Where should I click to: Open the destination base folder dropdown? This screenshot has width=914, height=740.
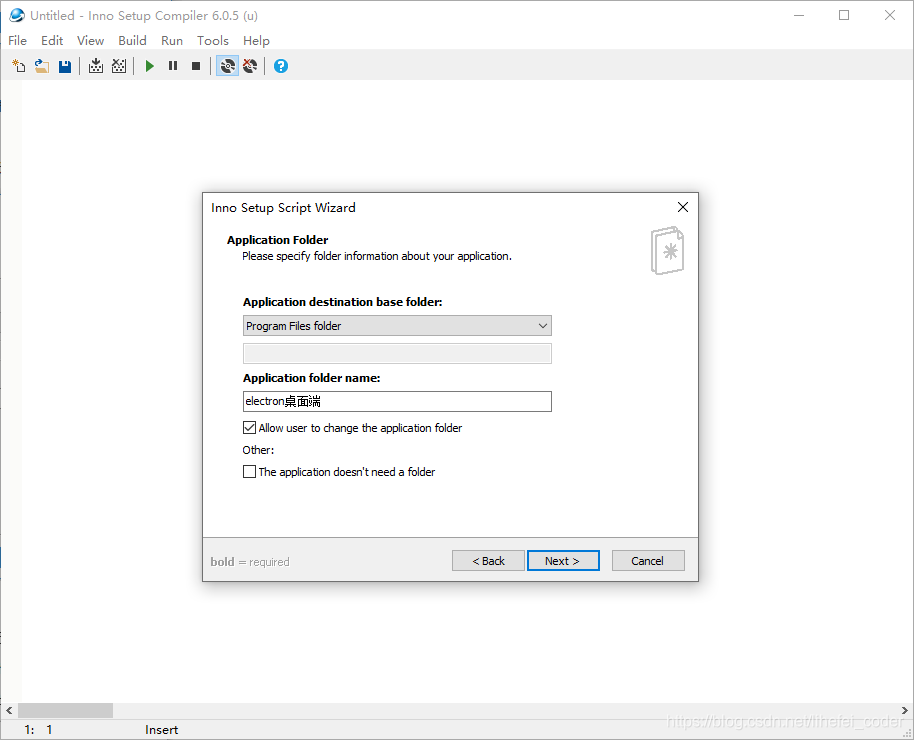click(x=397, y=325)
